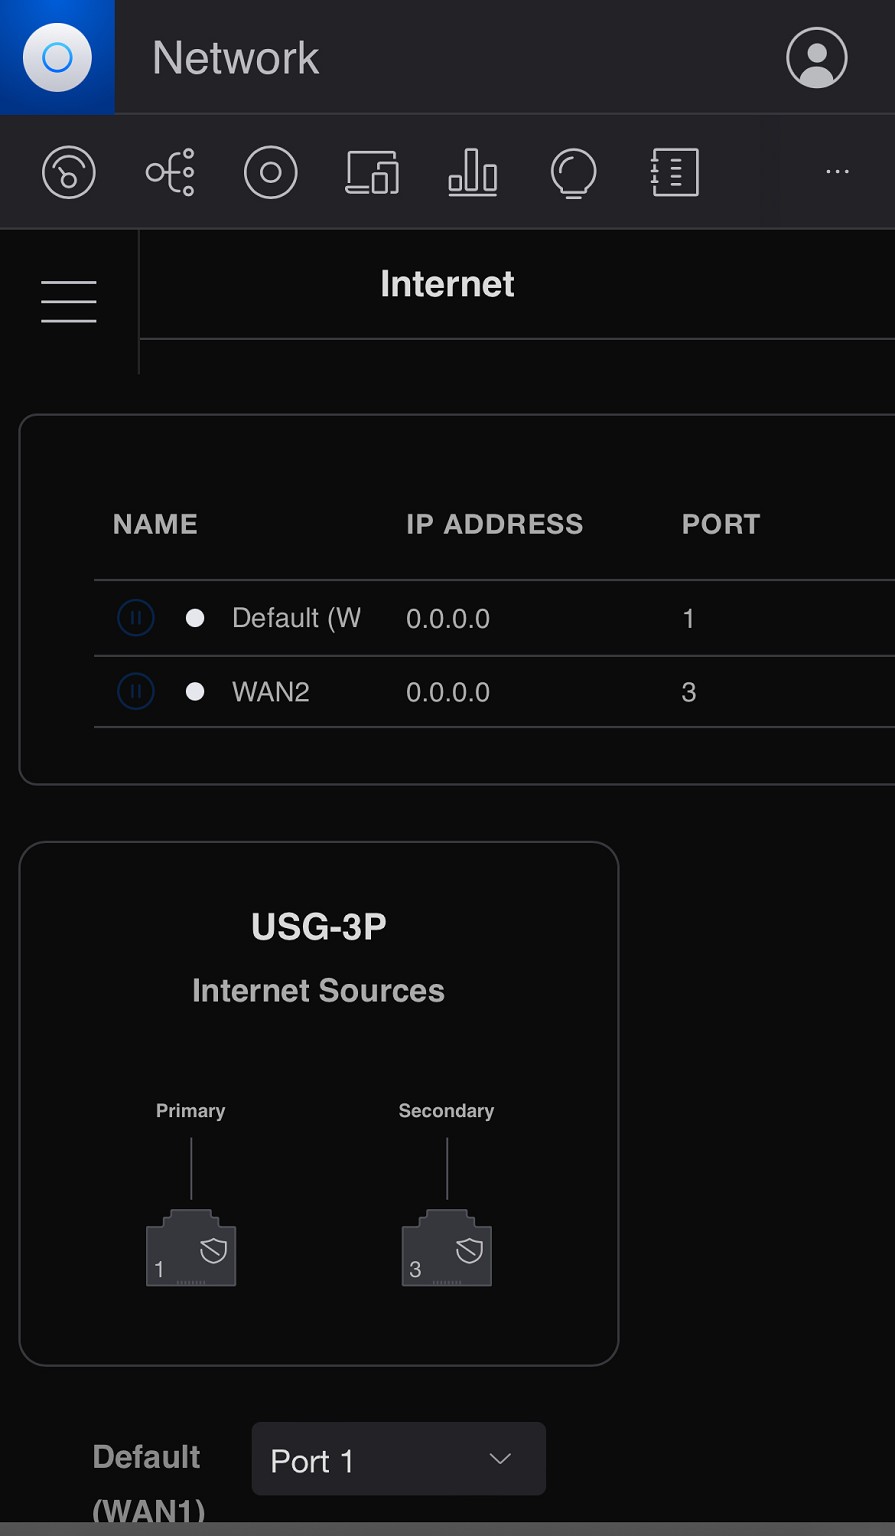Open the Dashboard gauge icon
The width and height of the screenshot is (895, 1536).
coord(68,173)
